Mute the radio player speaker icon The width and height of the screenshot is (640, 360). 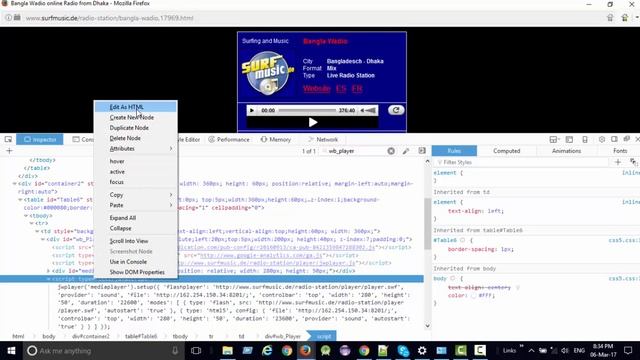coord(362,111)
